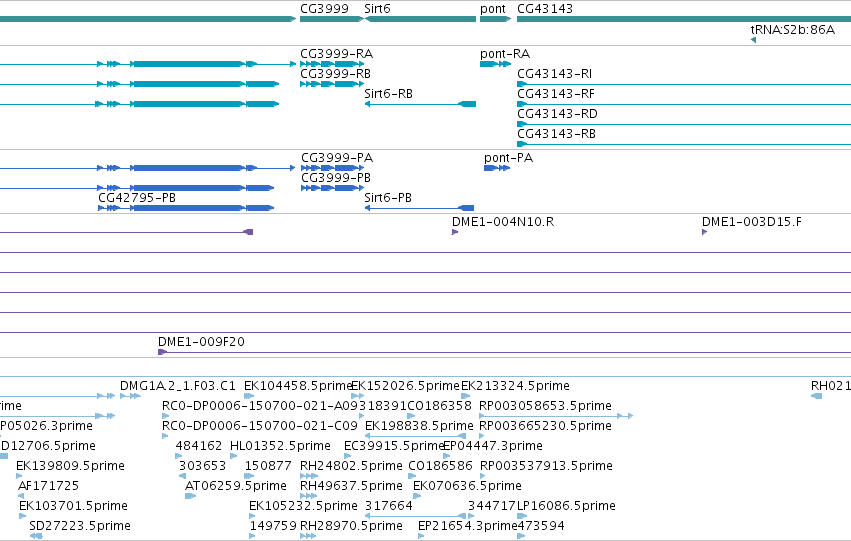Click the DMG1A.2_1.F03.C1 EST label
The width and height of the screenshot is (851, 541).
tap(178, 386)
